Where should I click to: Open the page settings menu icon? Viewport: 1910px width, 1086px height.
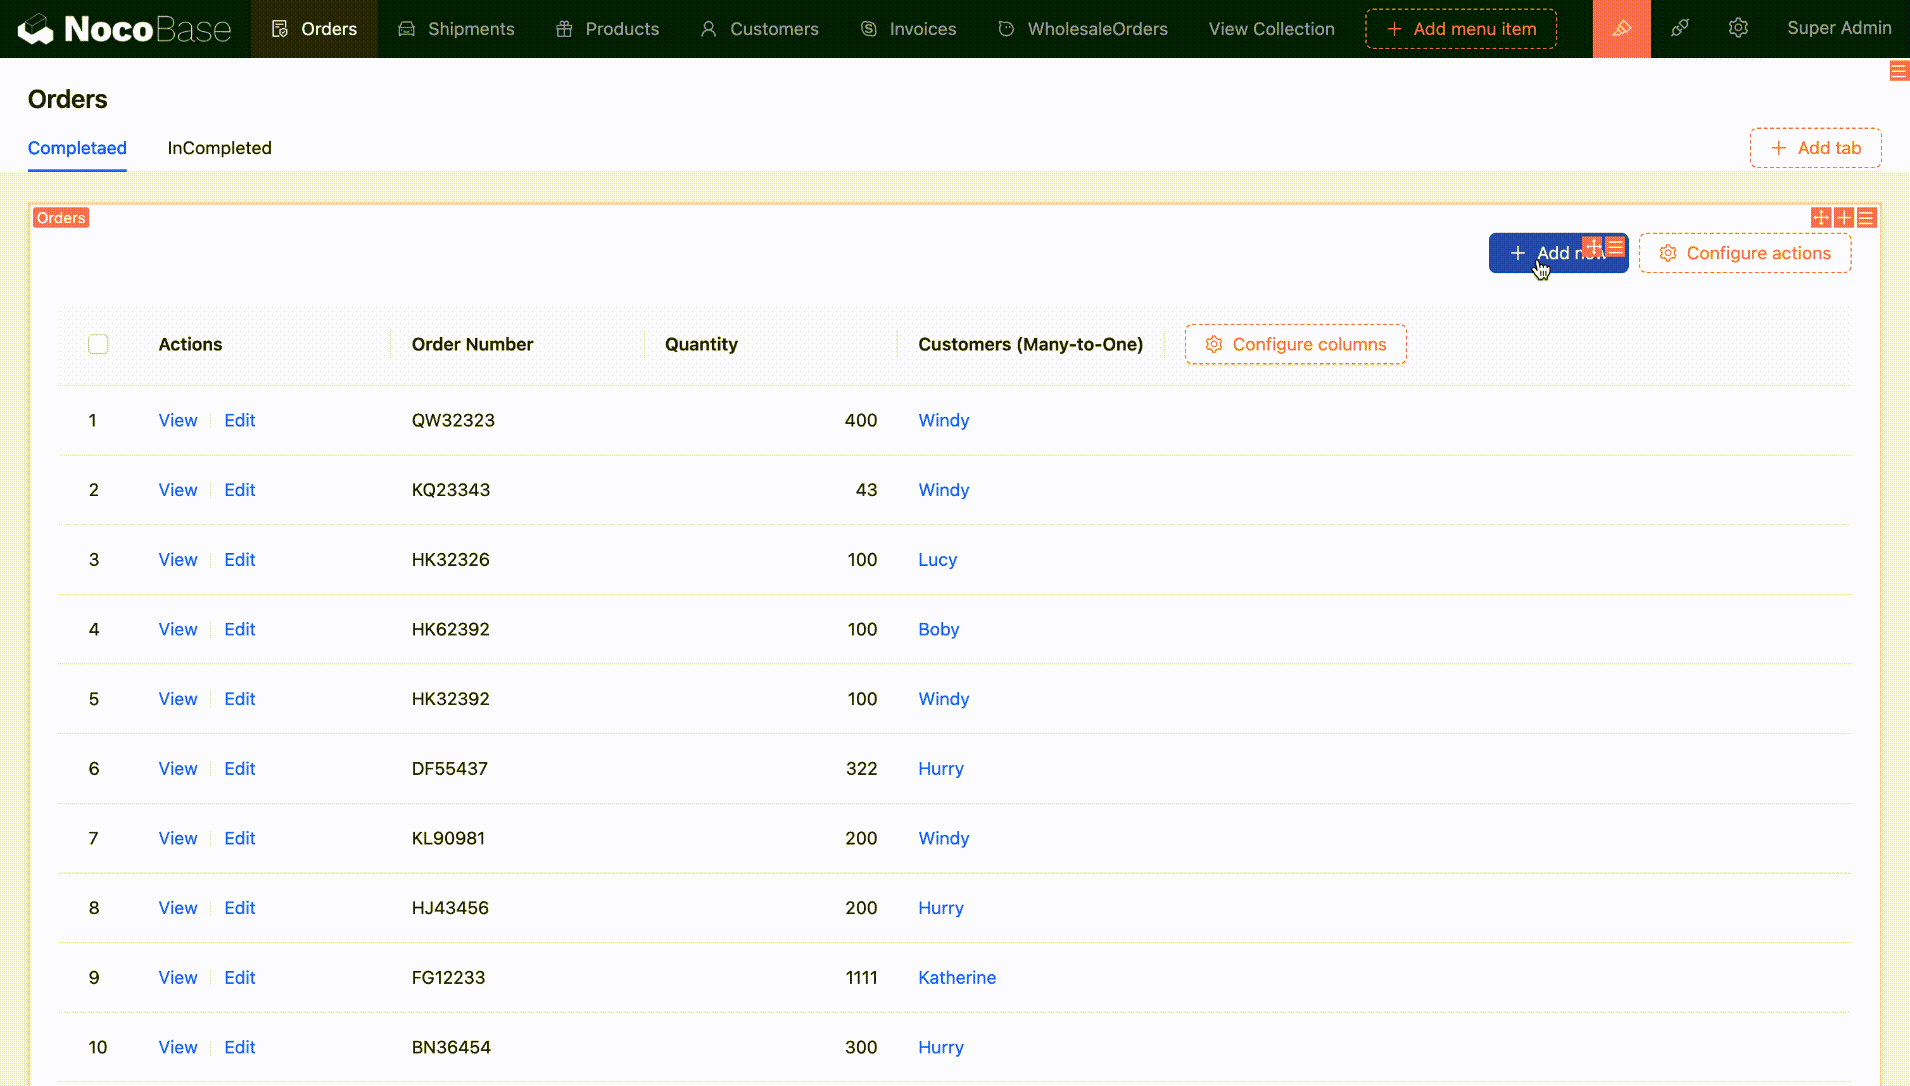1899,71
